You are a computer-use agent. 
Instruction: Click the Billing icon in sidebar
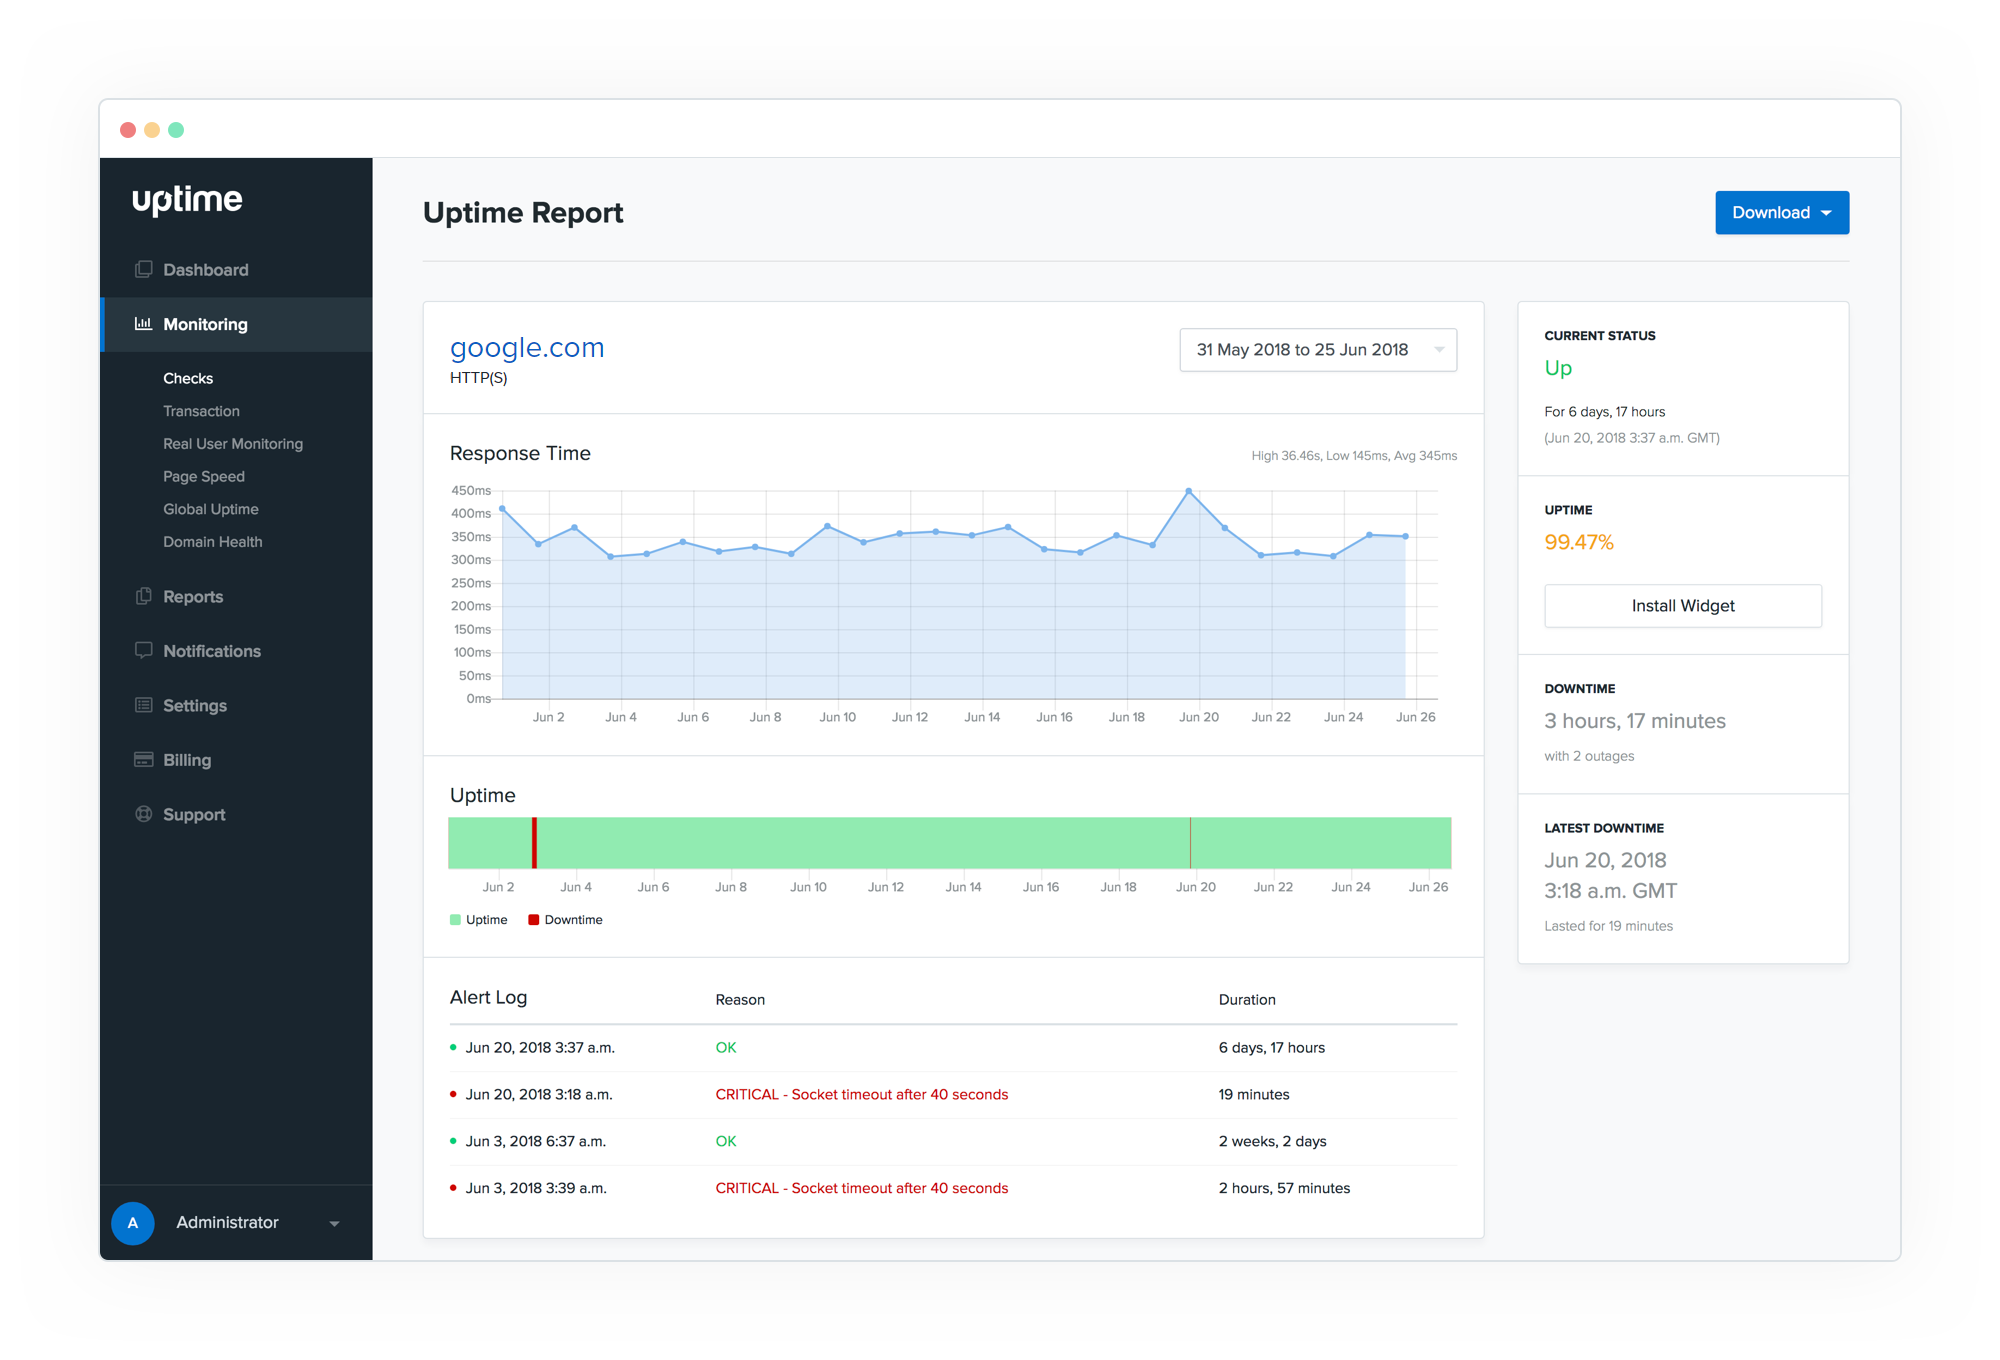144,759
